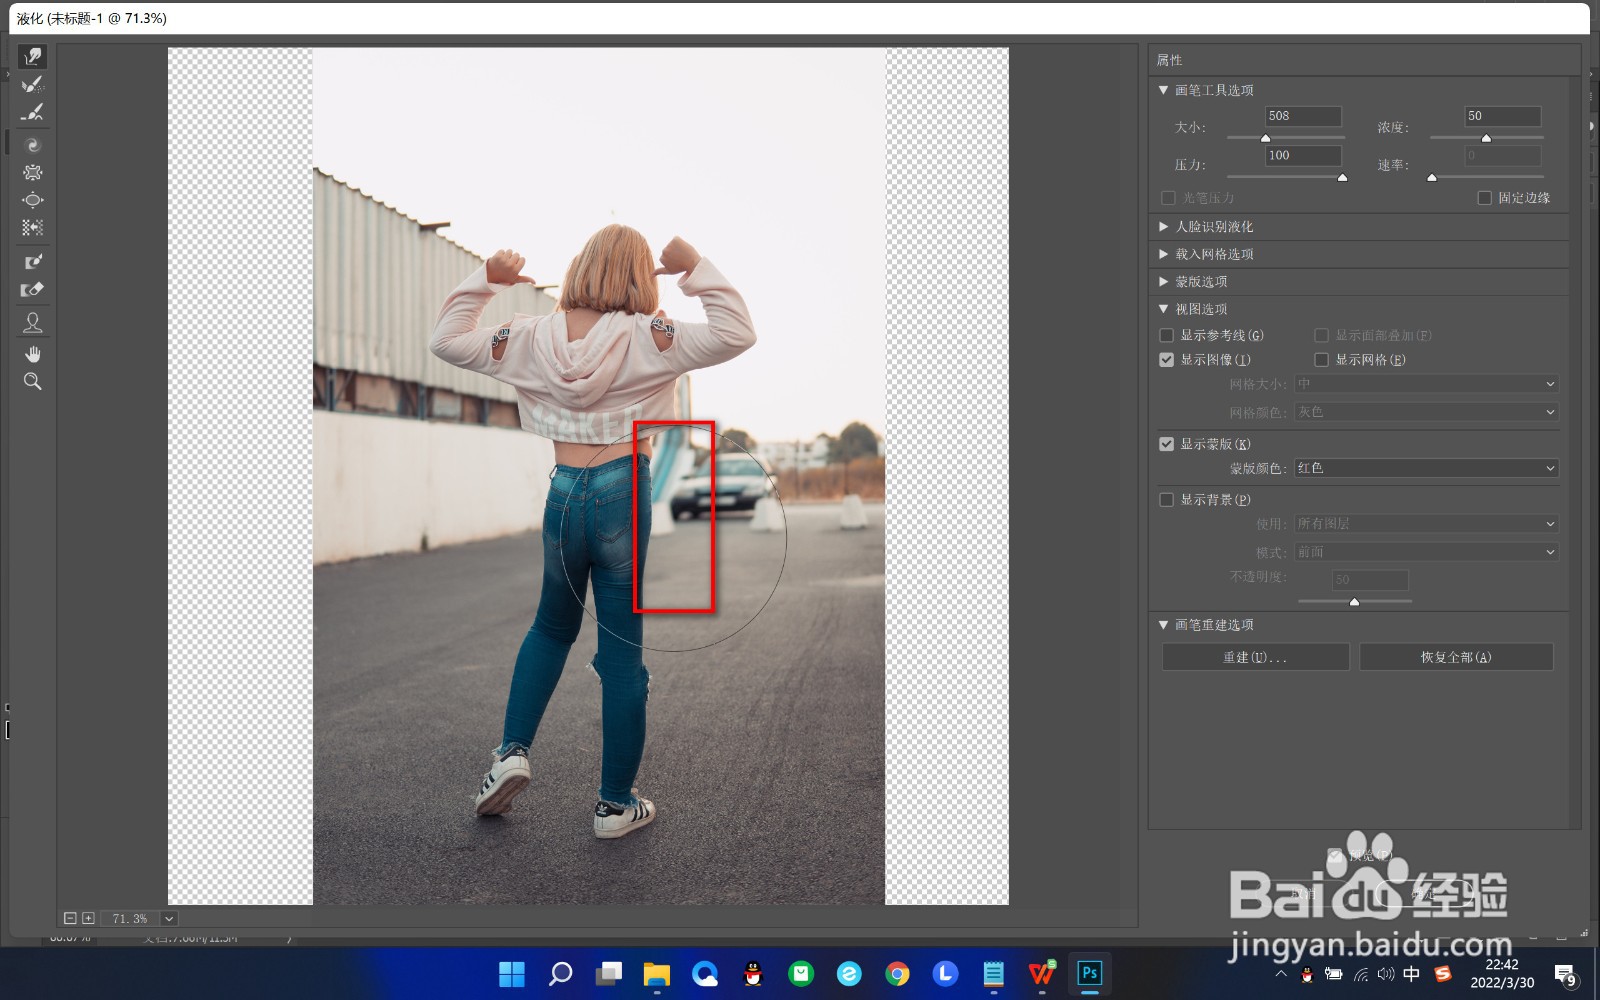
Task: Click the 光笔压力 checkbox
Action: (1167, 198)
